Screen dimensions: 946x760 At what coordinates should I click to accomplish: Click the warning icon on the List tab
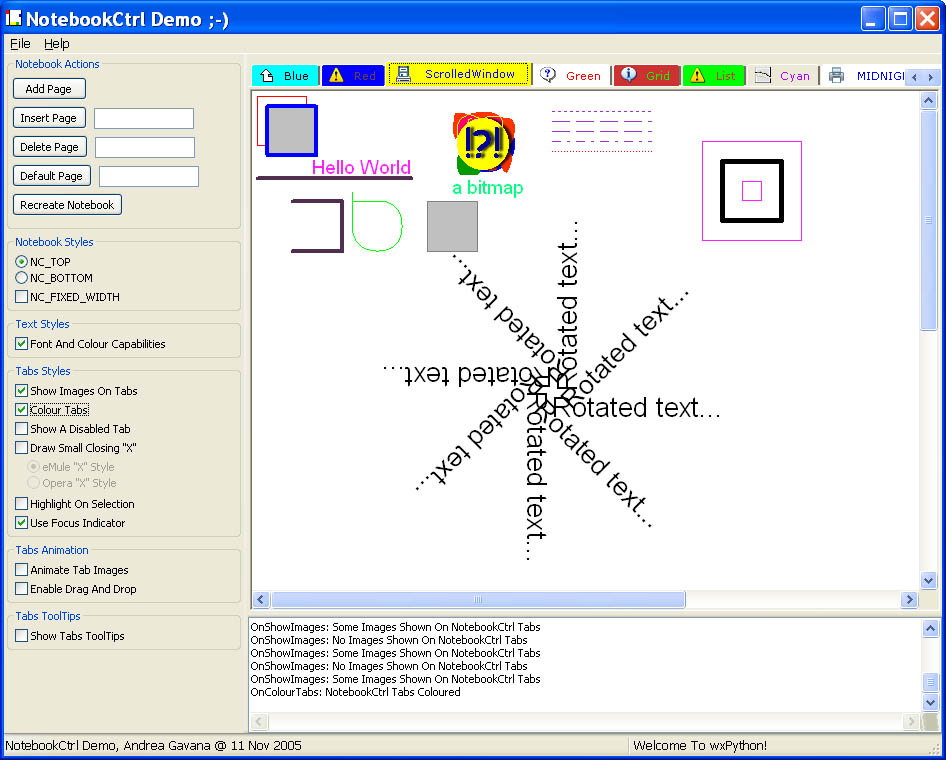697,75
